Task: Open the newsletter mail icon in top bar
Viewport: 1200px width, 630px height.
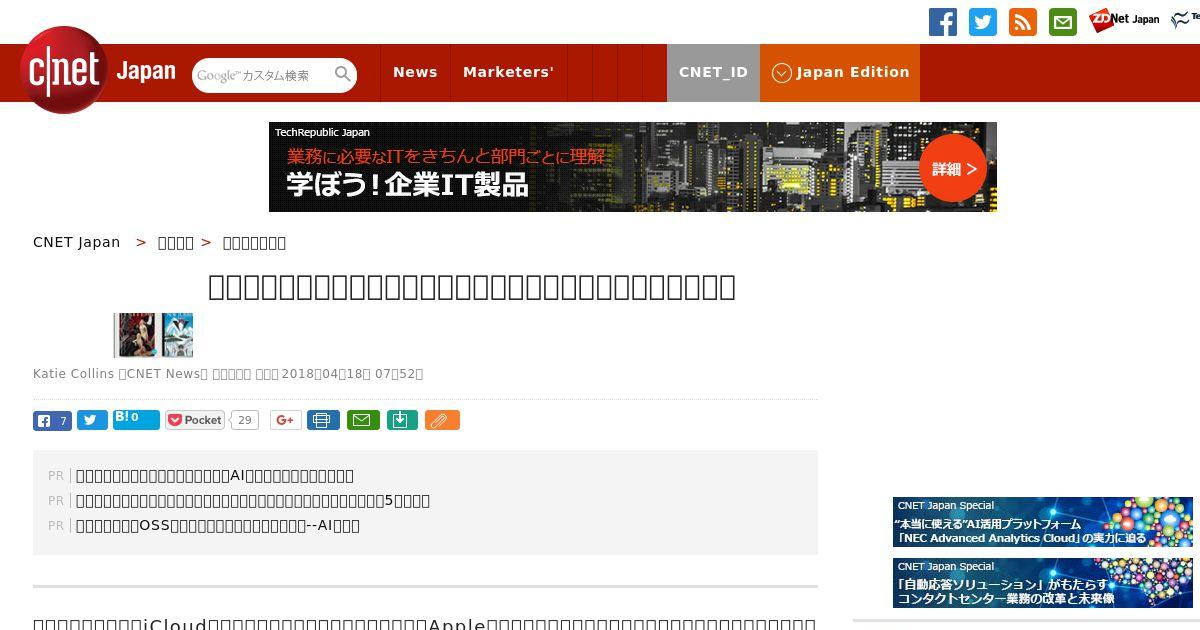Action: [x=1063, y=22]
